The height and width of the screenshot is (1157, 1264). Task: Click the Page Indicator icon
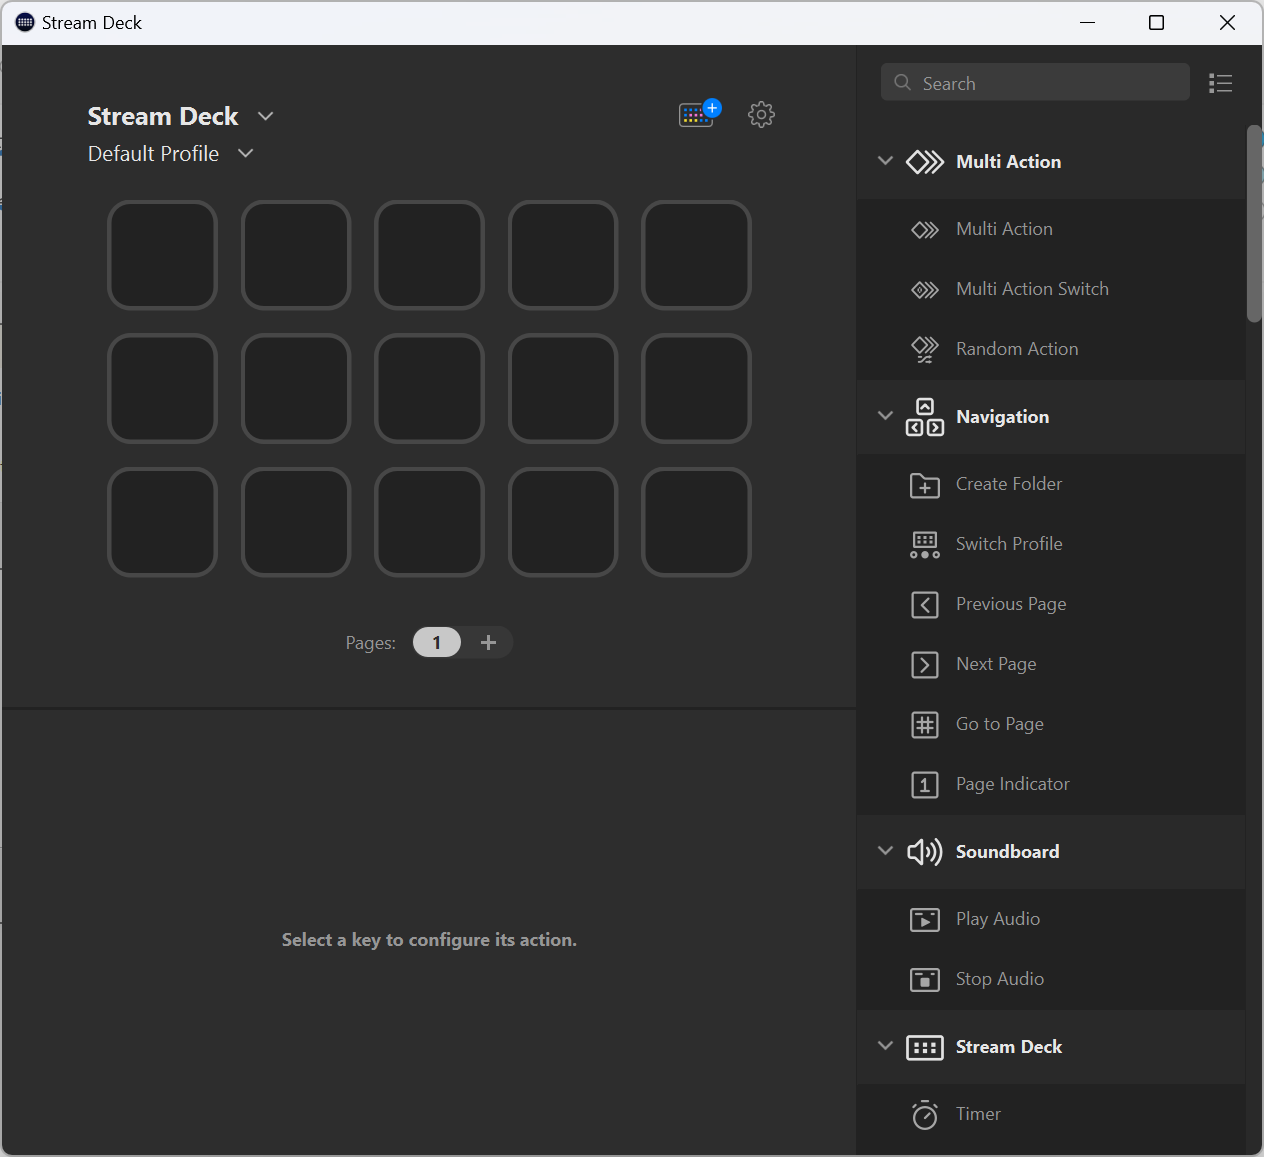(924, 785)
